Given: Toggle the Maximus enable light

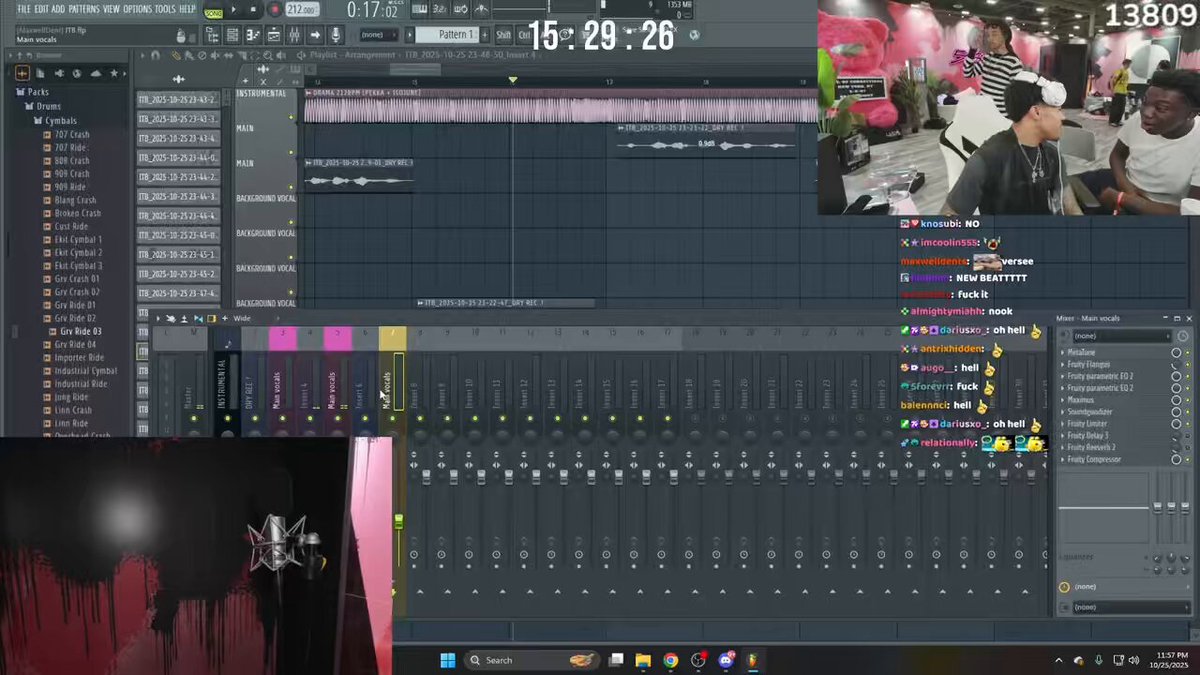Looking at the screenshot, I should pos(1187,400).
